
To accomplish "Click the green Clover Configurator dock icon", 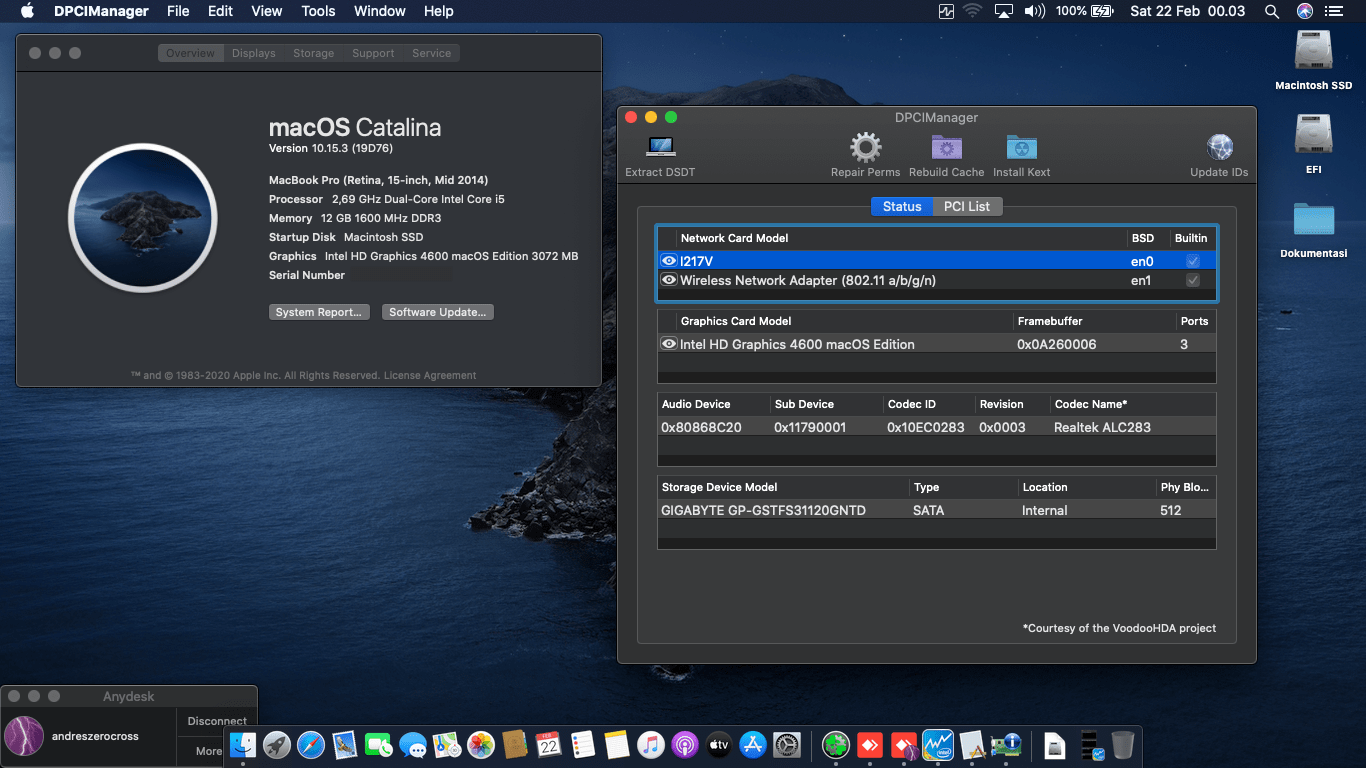I will (836, 744).
